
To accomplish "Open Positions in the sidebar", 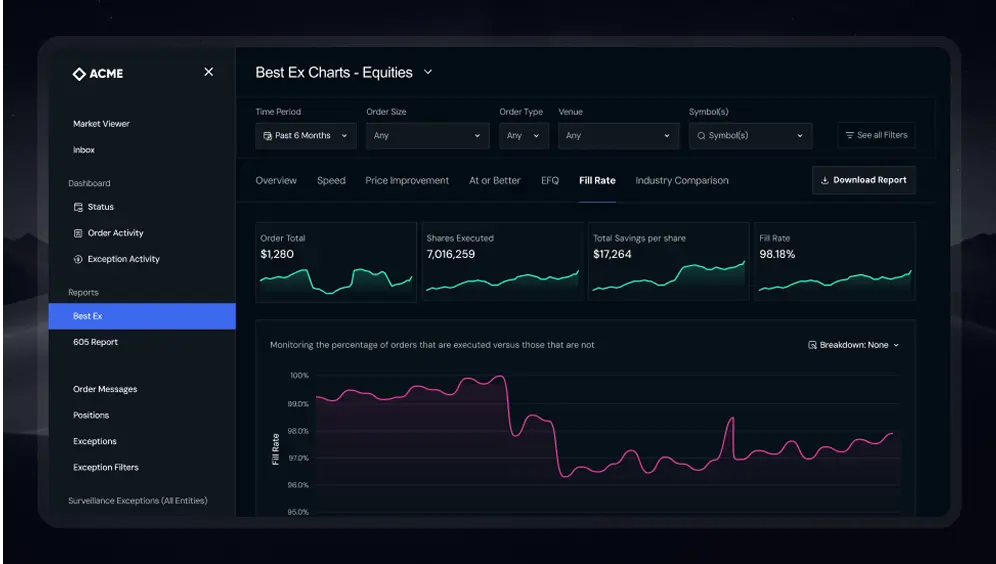I will pyautogui.click(x=91, y=415).
